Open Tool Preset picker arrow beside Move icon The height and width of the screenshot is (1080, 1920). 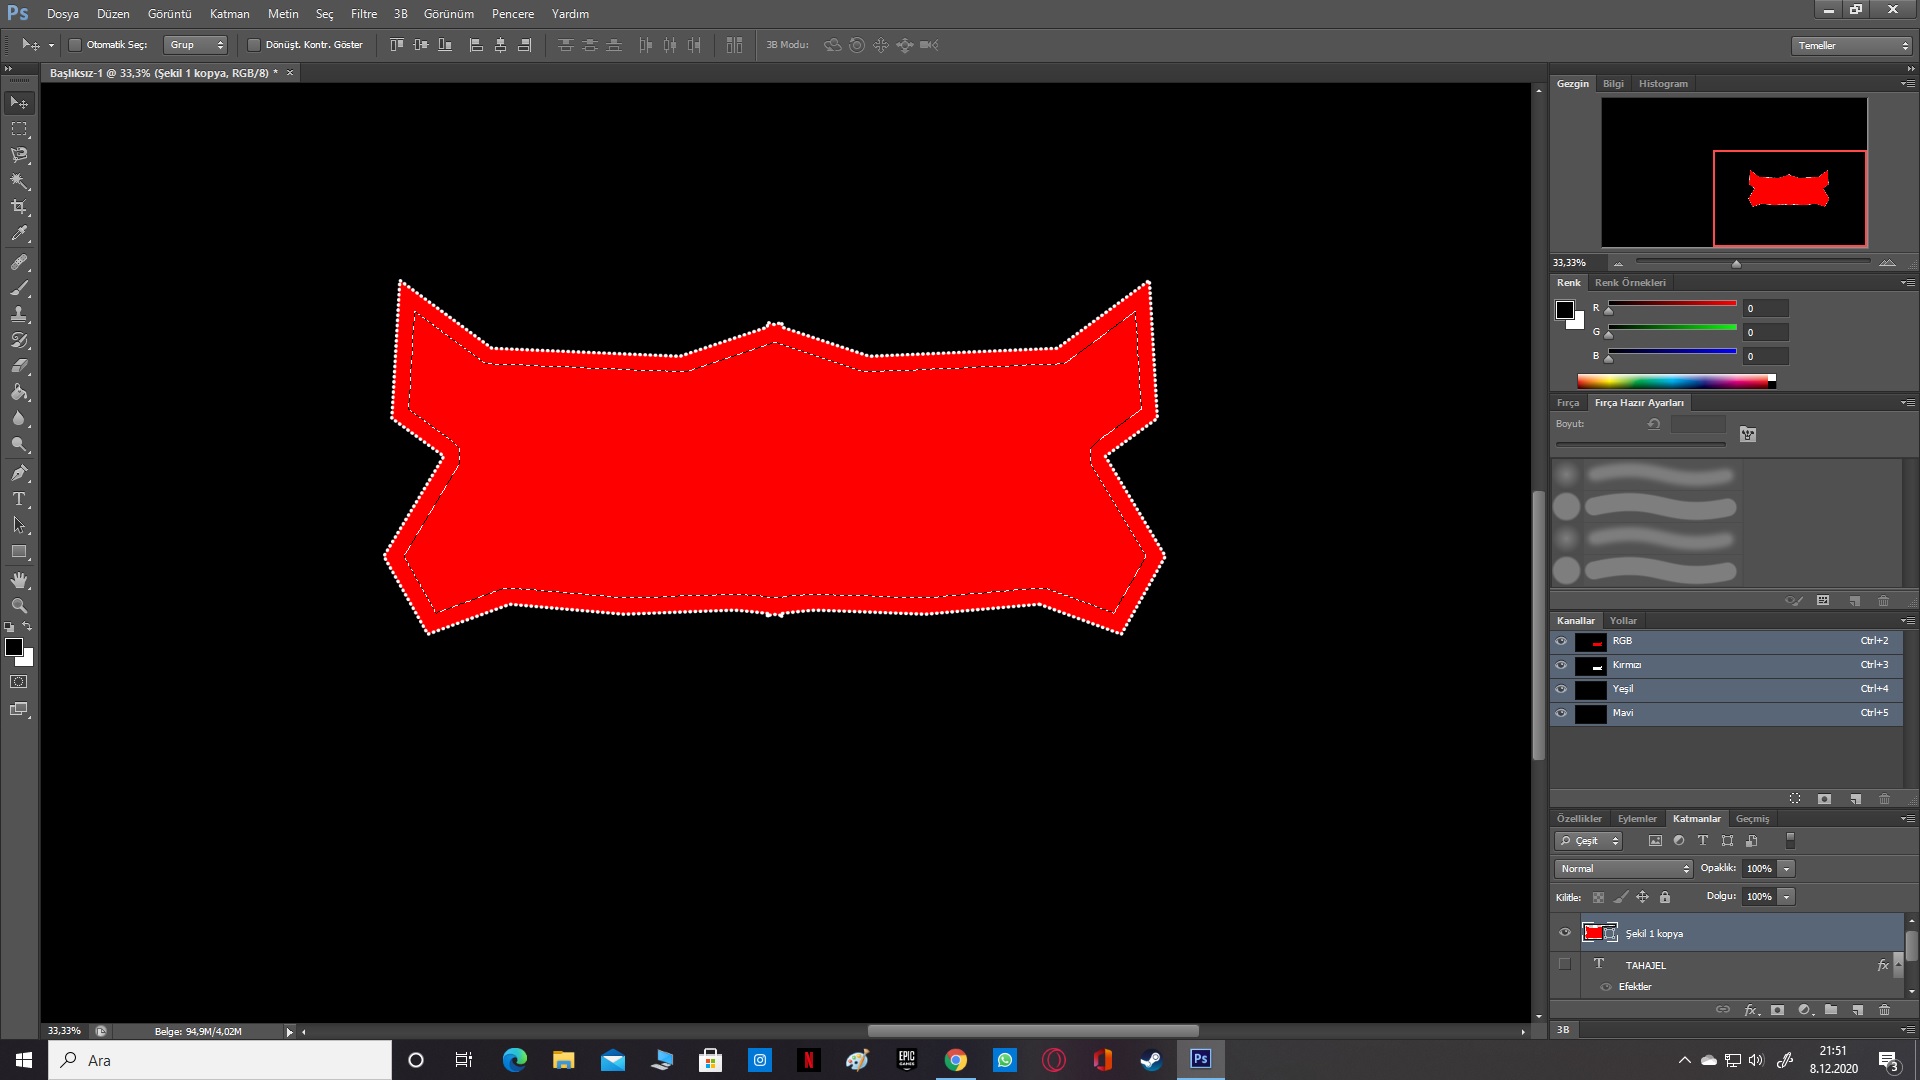[51, 46]
